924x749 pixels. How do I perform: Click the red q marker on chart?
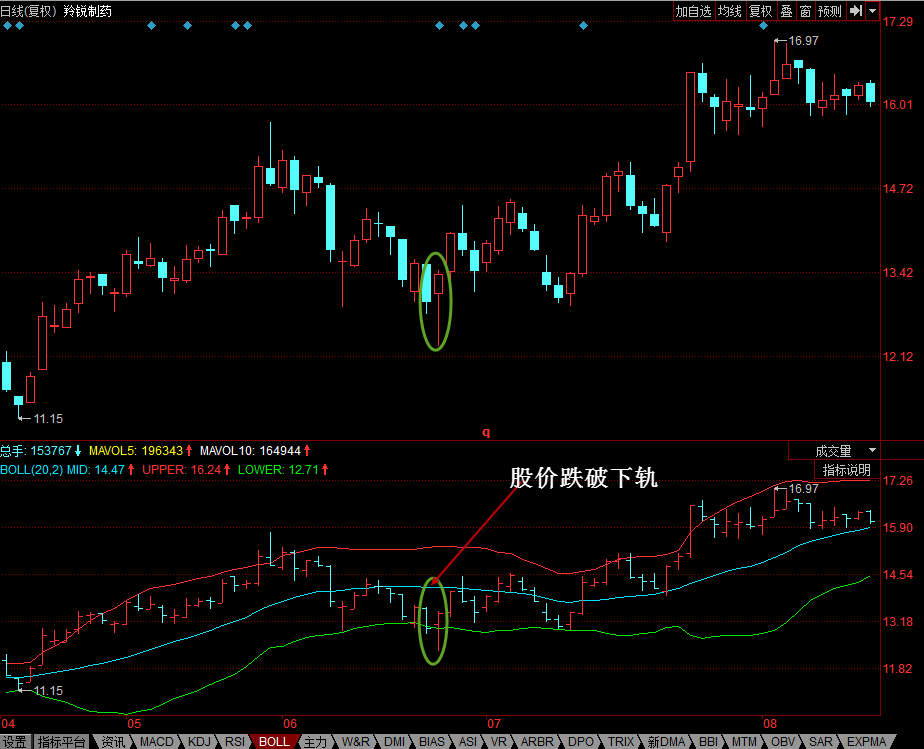[x=486, y=432]
